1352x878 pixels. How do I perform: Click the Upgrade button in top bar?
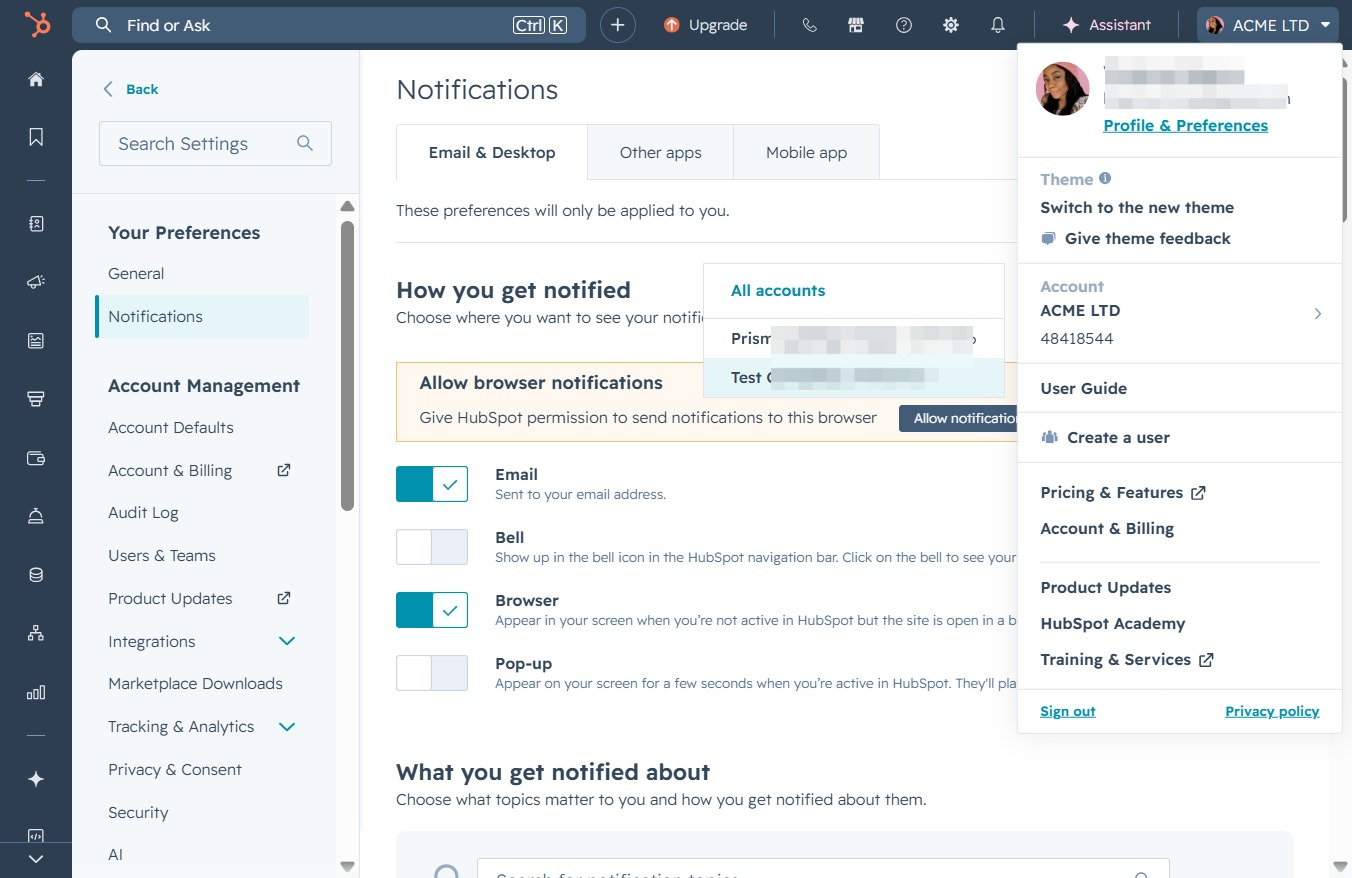coord(705,25)
